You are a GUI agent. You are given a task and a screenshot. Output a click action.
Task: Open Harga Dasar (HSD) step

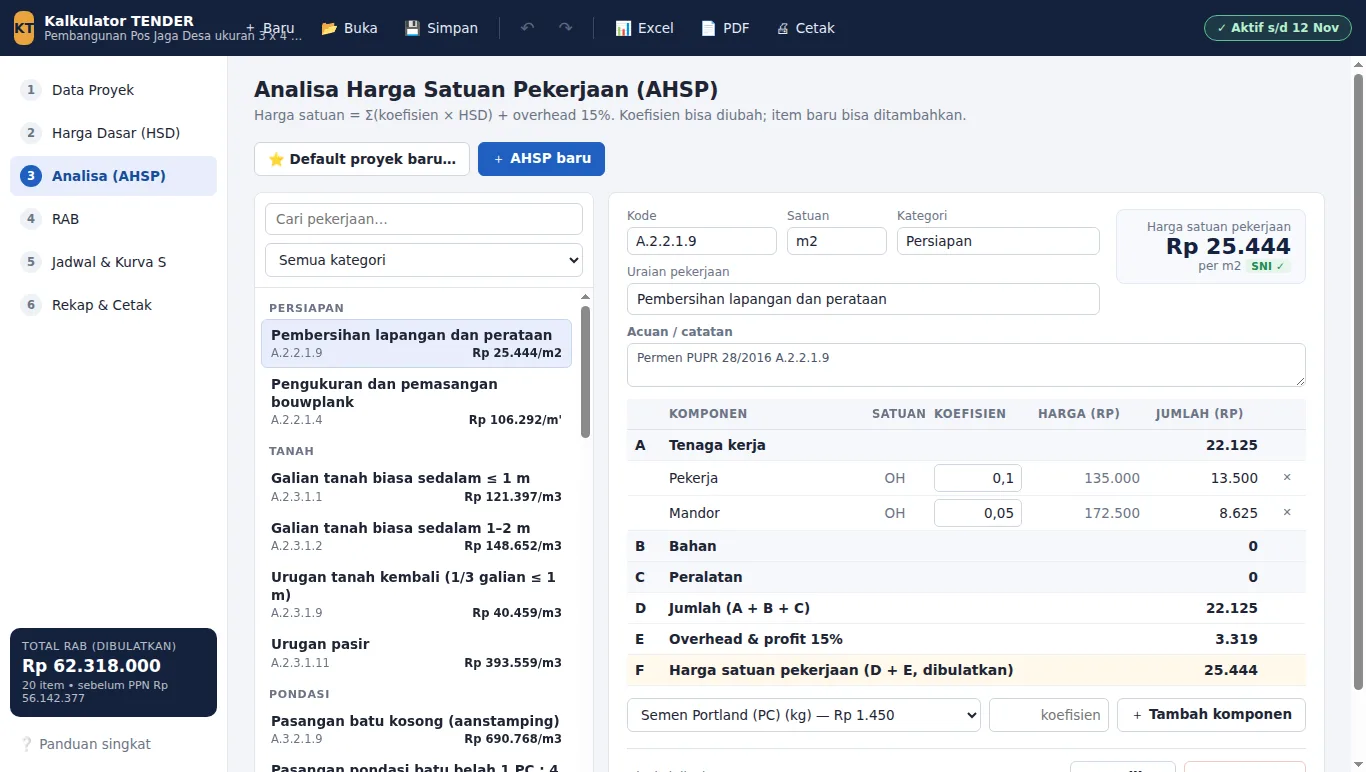[x=113, y=133]
